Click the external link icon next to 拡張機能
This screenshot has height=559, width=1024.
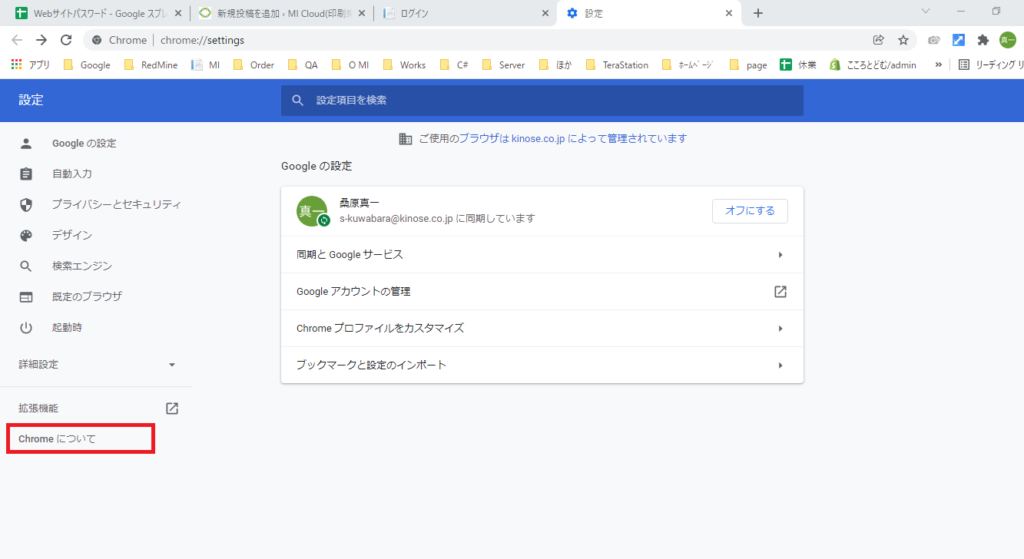point(172,408)
